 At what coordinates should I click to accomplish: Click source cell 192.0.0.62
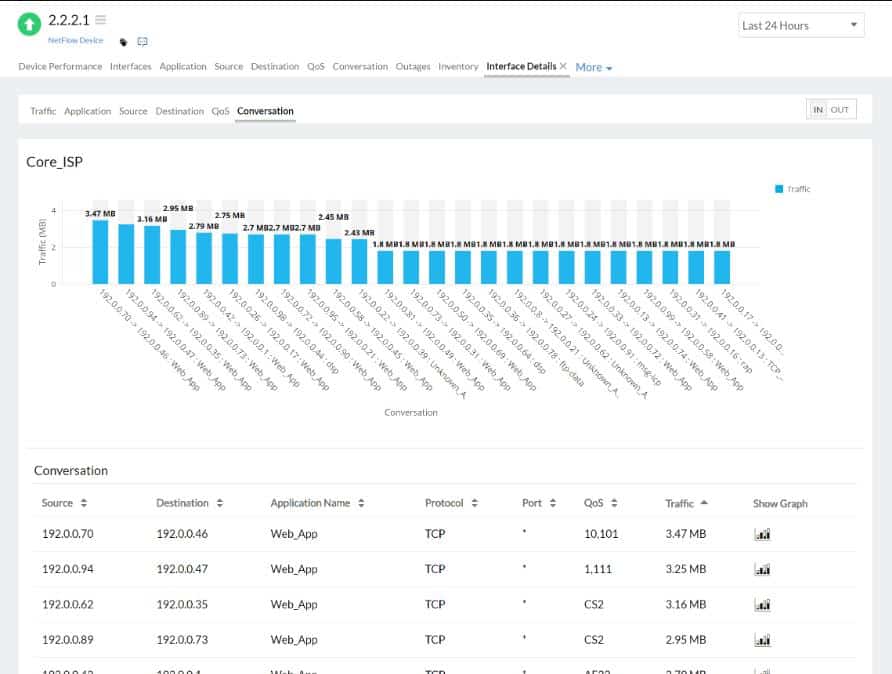tap(68, 605)
